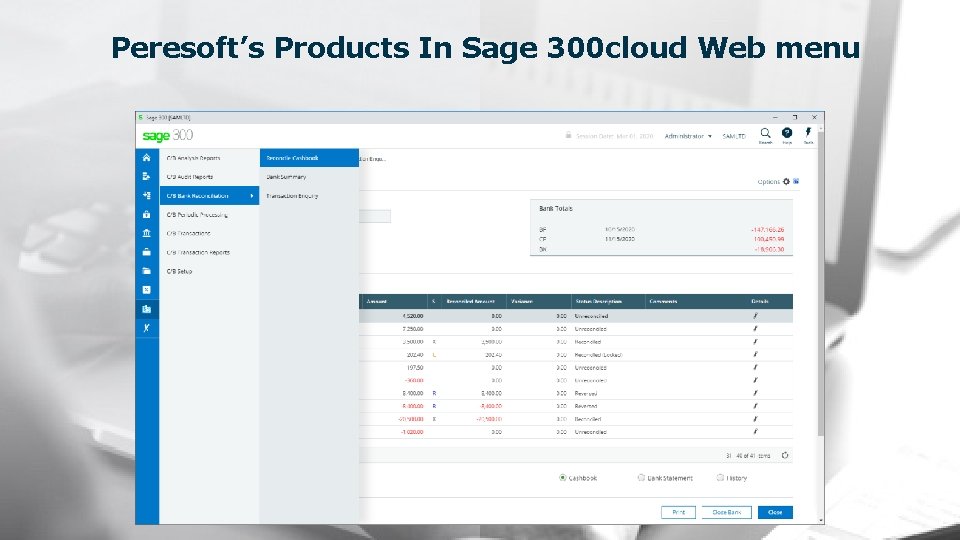Click the small blue icon beside gear
The image size is (960, 540).
point(796,181)
